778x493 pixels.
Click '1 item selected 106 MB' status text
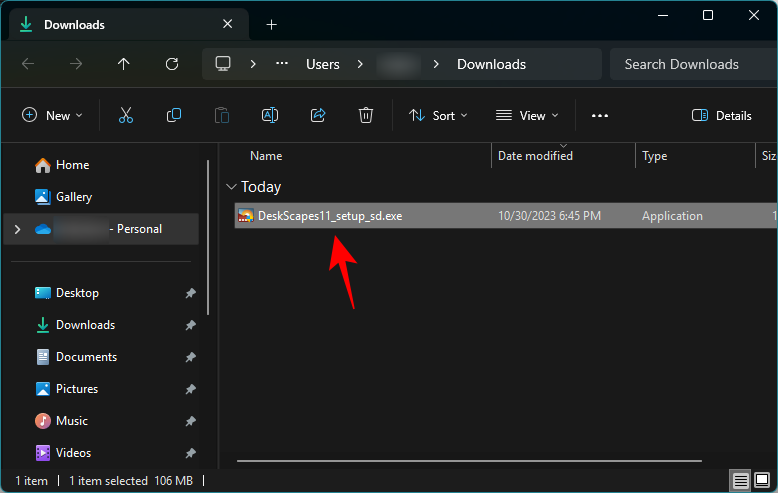tap(131, 481)
